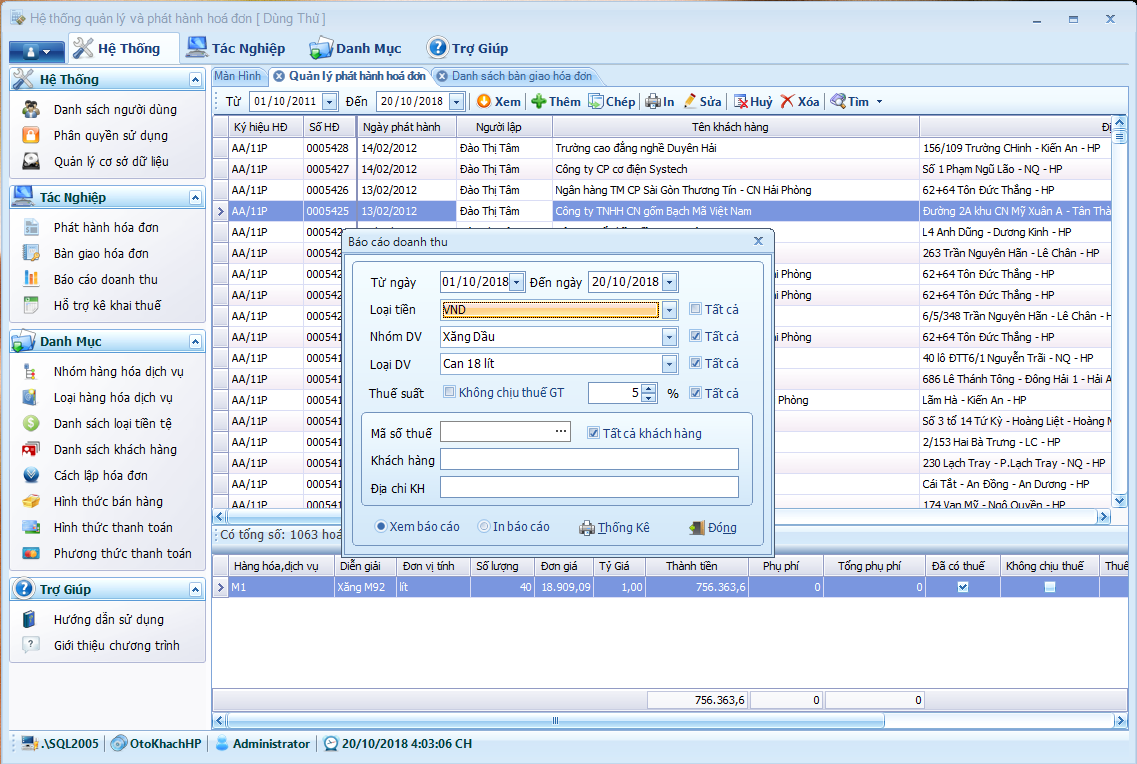
Task: Click the Huỷ cancel toolbar icon
Action: pos(741,101)
